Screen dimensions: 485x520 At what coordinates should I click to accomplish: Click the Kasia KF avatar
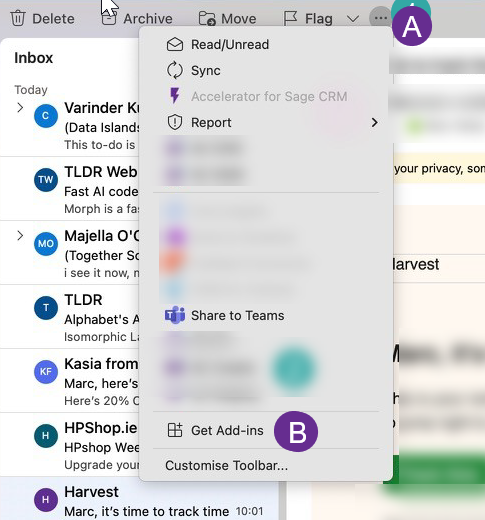click(46, 371)
